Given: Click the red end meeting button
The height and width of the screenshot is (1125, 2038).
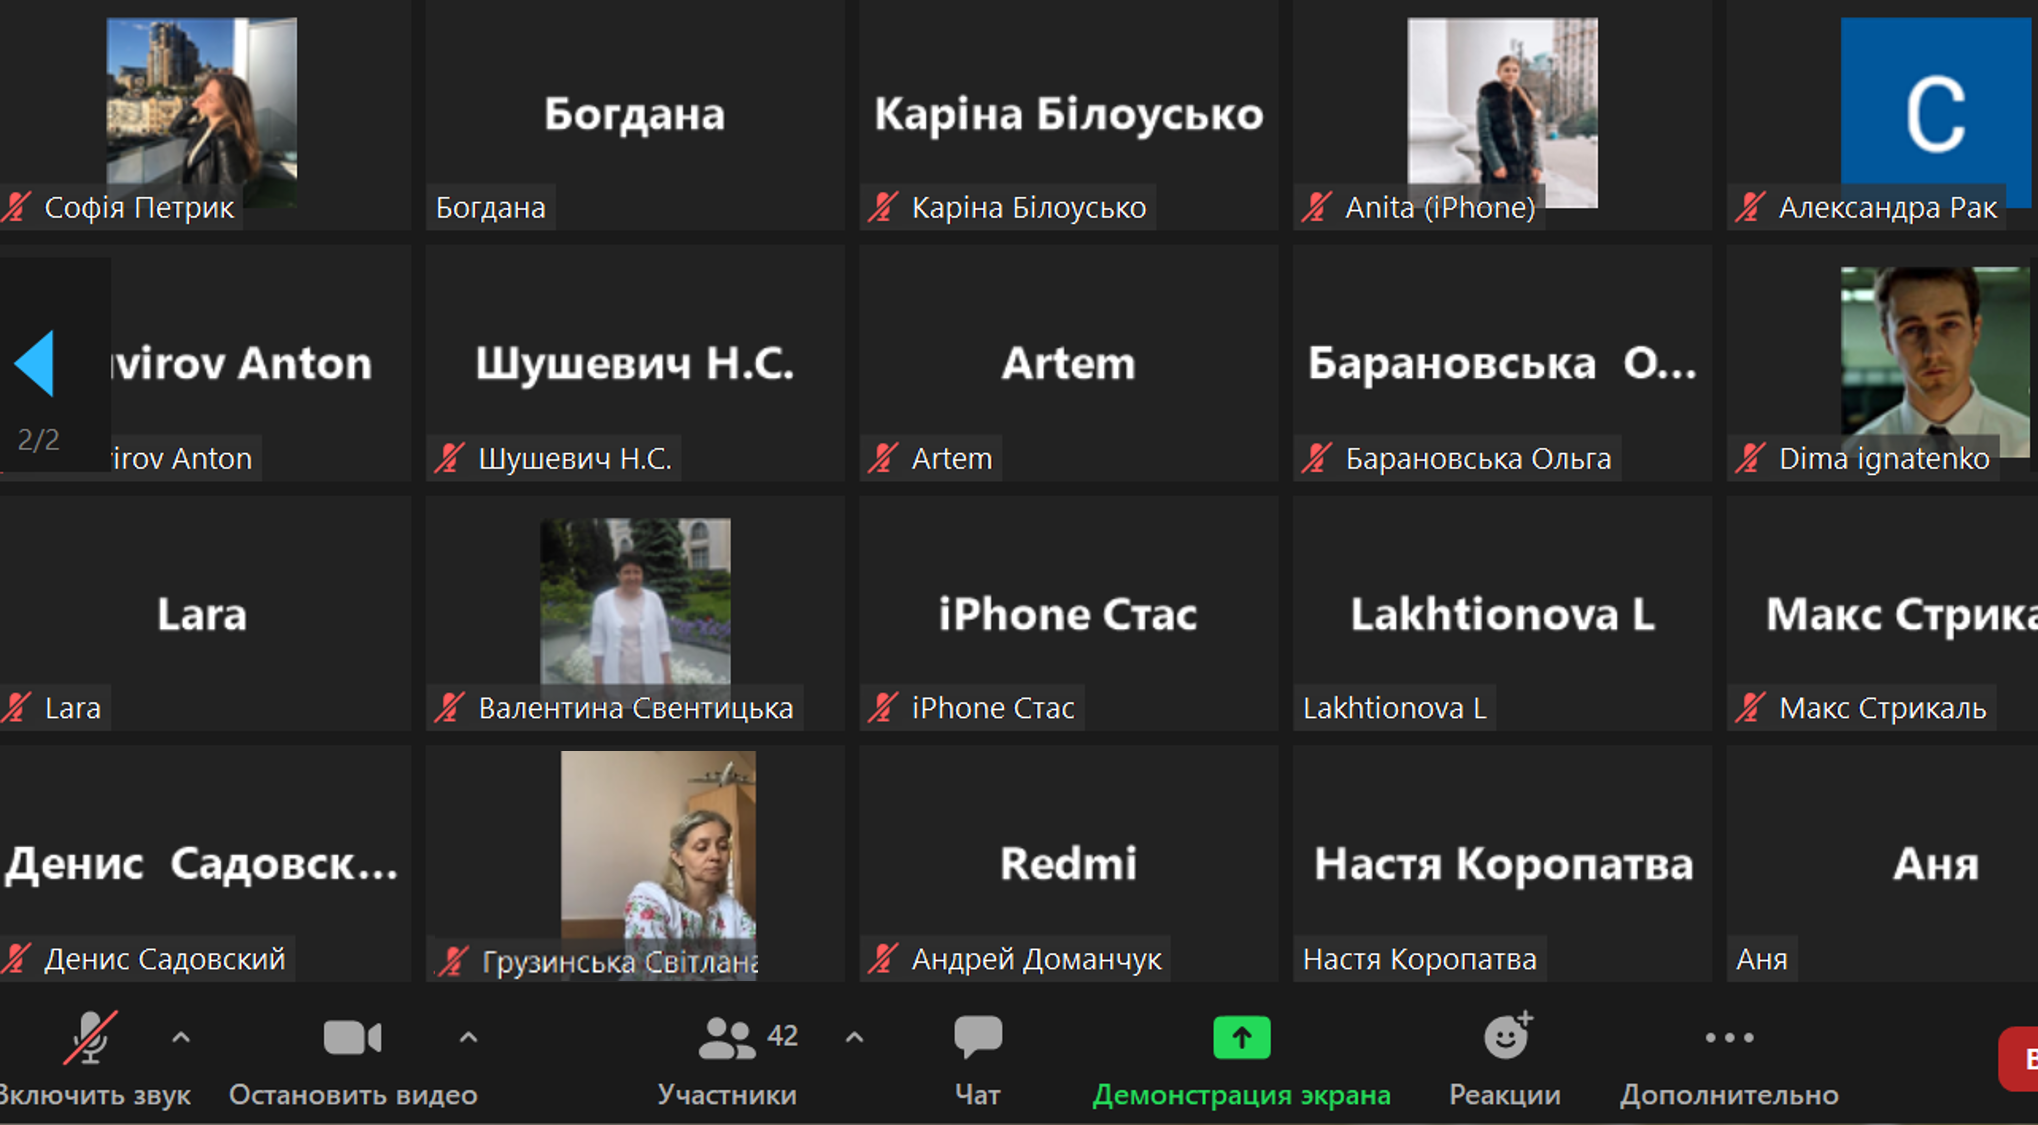Looking at the screenshot, I should pyautogui.click(x=2020, y=1059).
